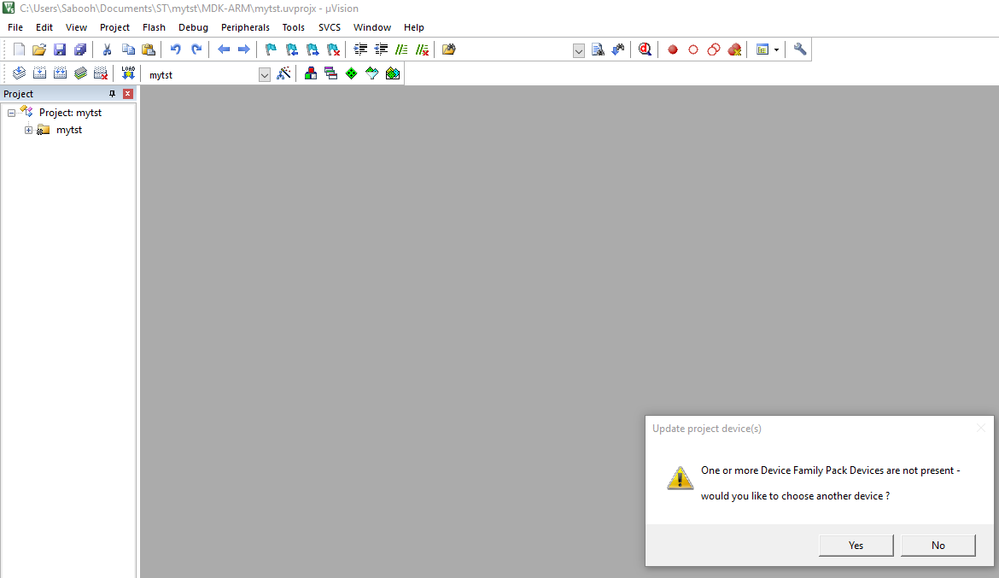This screenshot has width=999, height=578.
Task: Open the find text combo box dropdown
Action: 579,51
